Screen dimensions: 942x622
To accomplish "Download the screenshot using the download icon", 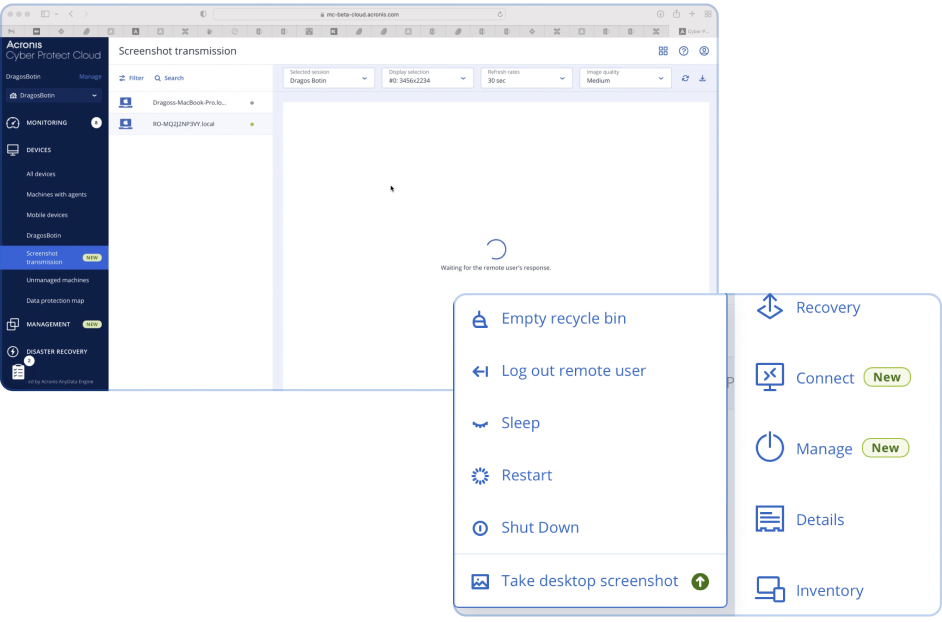I will [702, 78].
